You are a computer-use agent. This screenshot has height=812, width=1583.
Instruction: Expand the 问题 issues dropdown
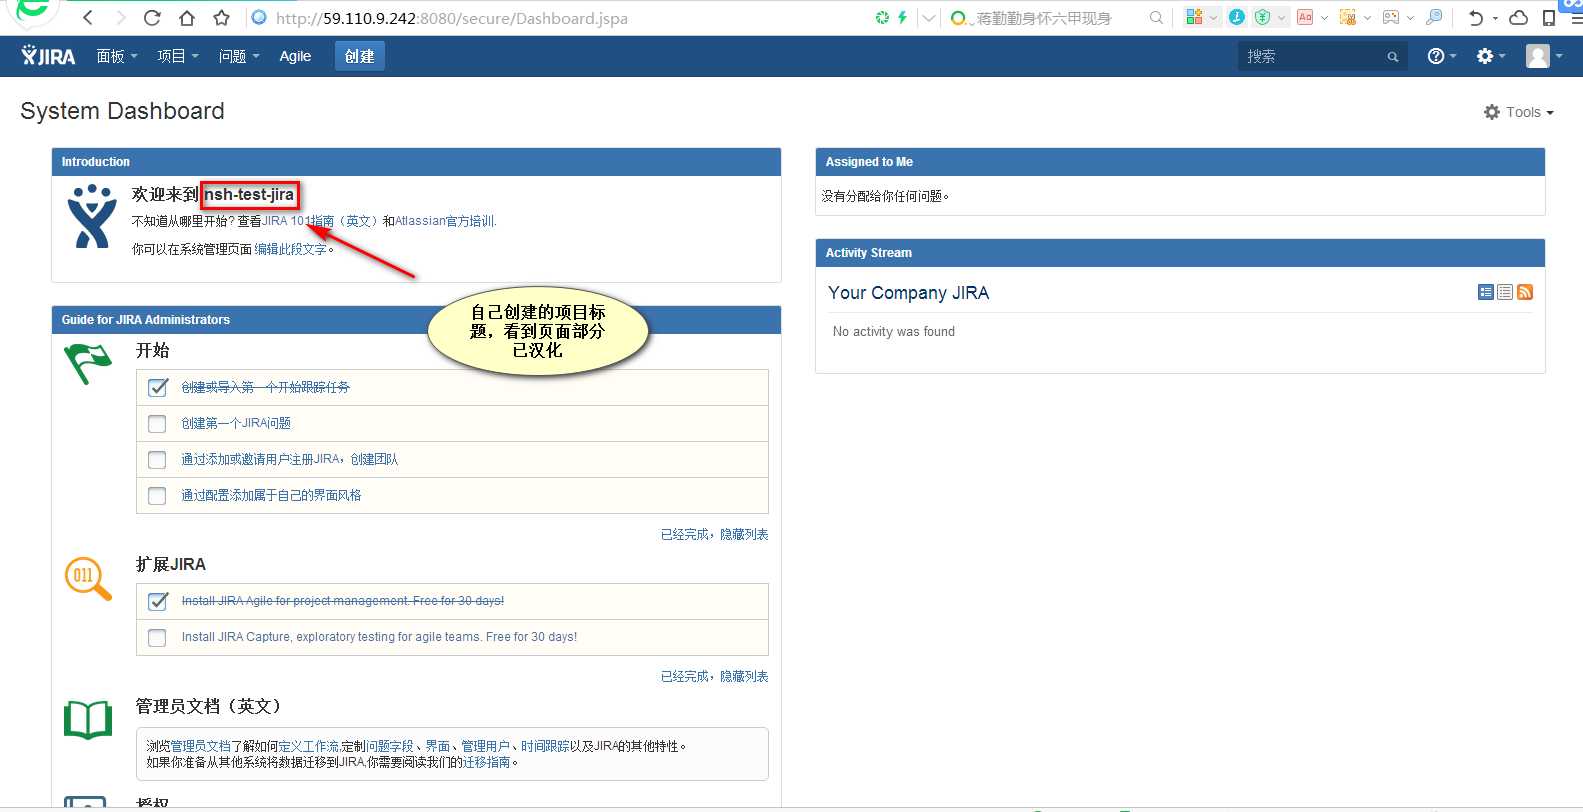pyautogui.click(x=239, y=56)
